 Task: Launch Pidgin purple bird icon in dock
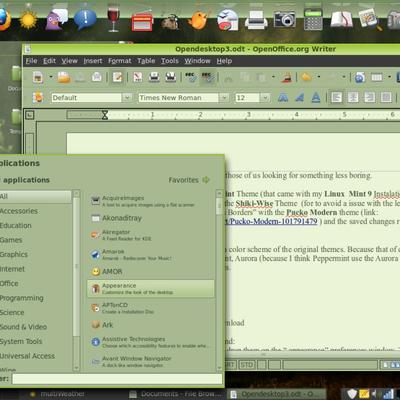pos(56,19)
